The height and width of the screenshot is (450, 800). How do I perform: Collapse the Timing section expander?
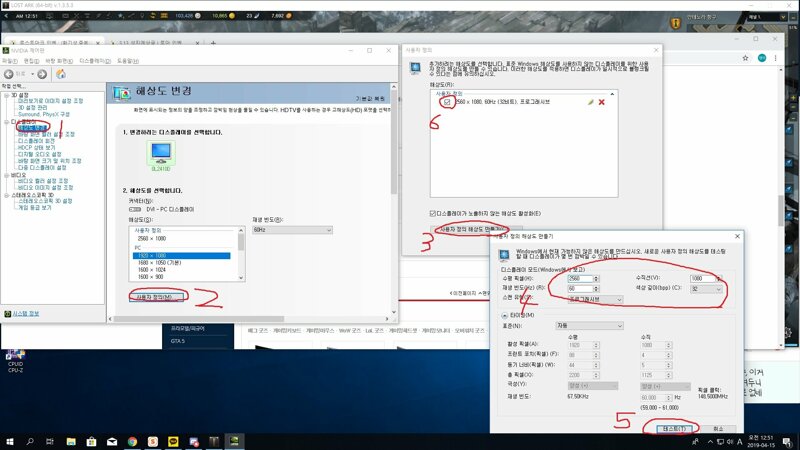504,315
